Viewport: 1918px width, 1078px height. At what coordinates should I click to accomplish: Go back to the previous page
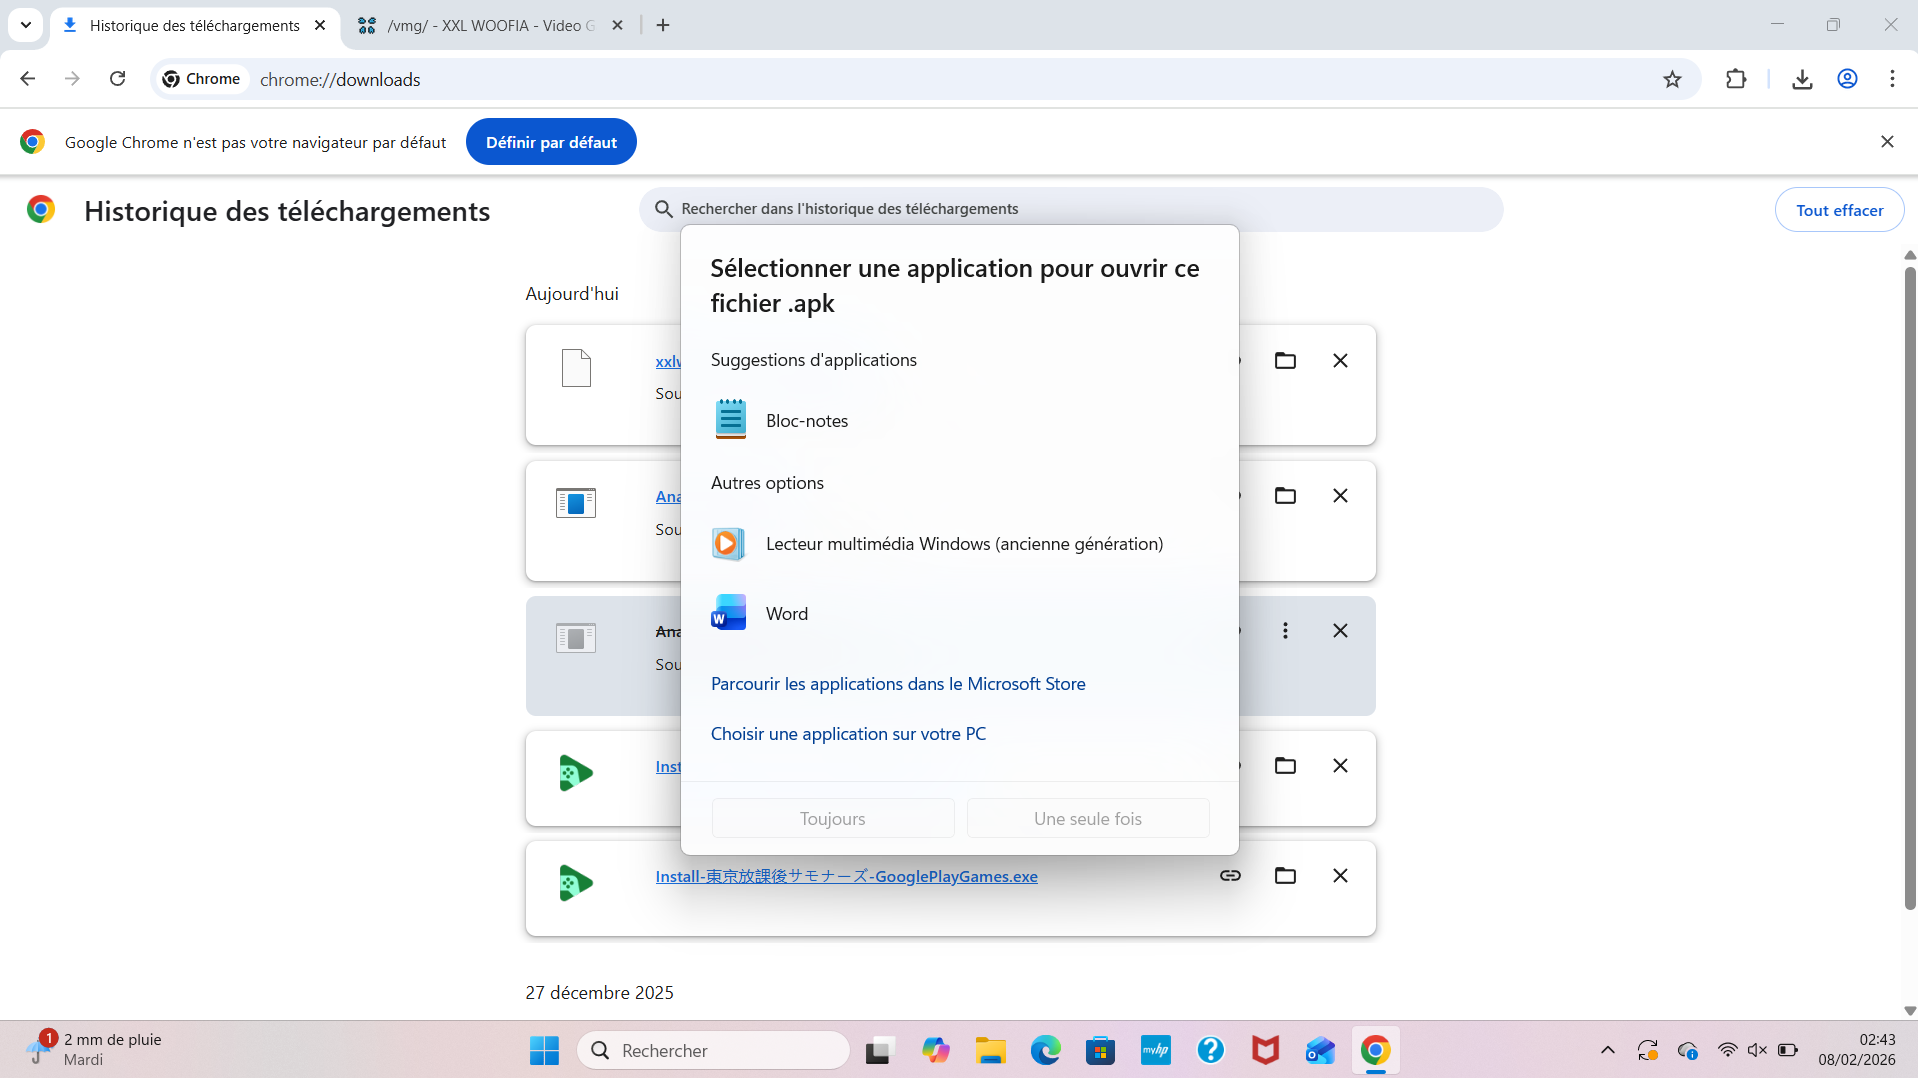pyautogui.click(x=28, y=79)
